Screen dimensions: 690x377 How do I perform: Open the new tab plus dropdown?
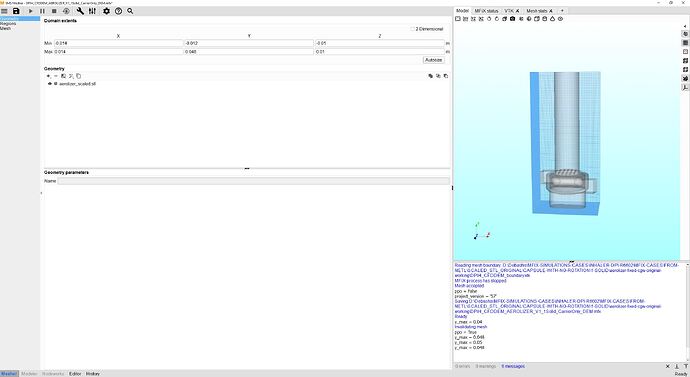point(562,11)
